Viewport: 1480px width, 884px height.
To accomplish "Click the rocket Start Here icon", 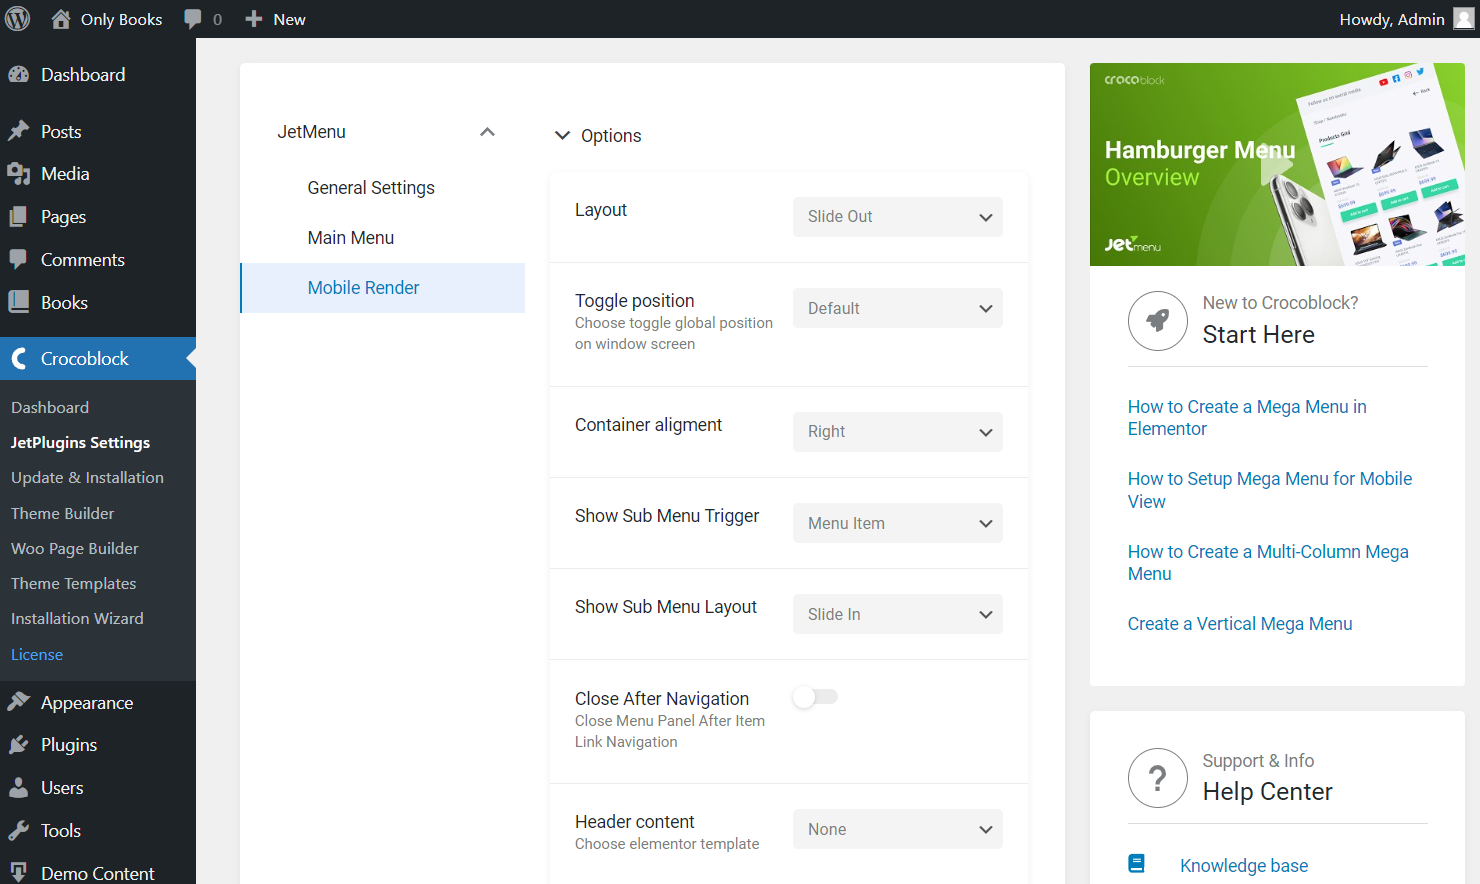I will [x=1158, y=321].
